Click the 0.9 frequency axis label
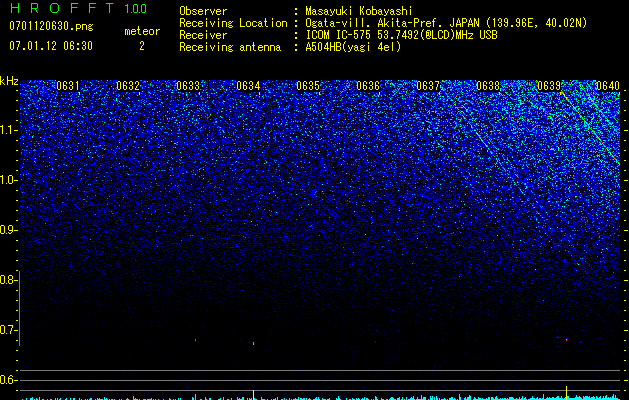 tap(8, 230)
